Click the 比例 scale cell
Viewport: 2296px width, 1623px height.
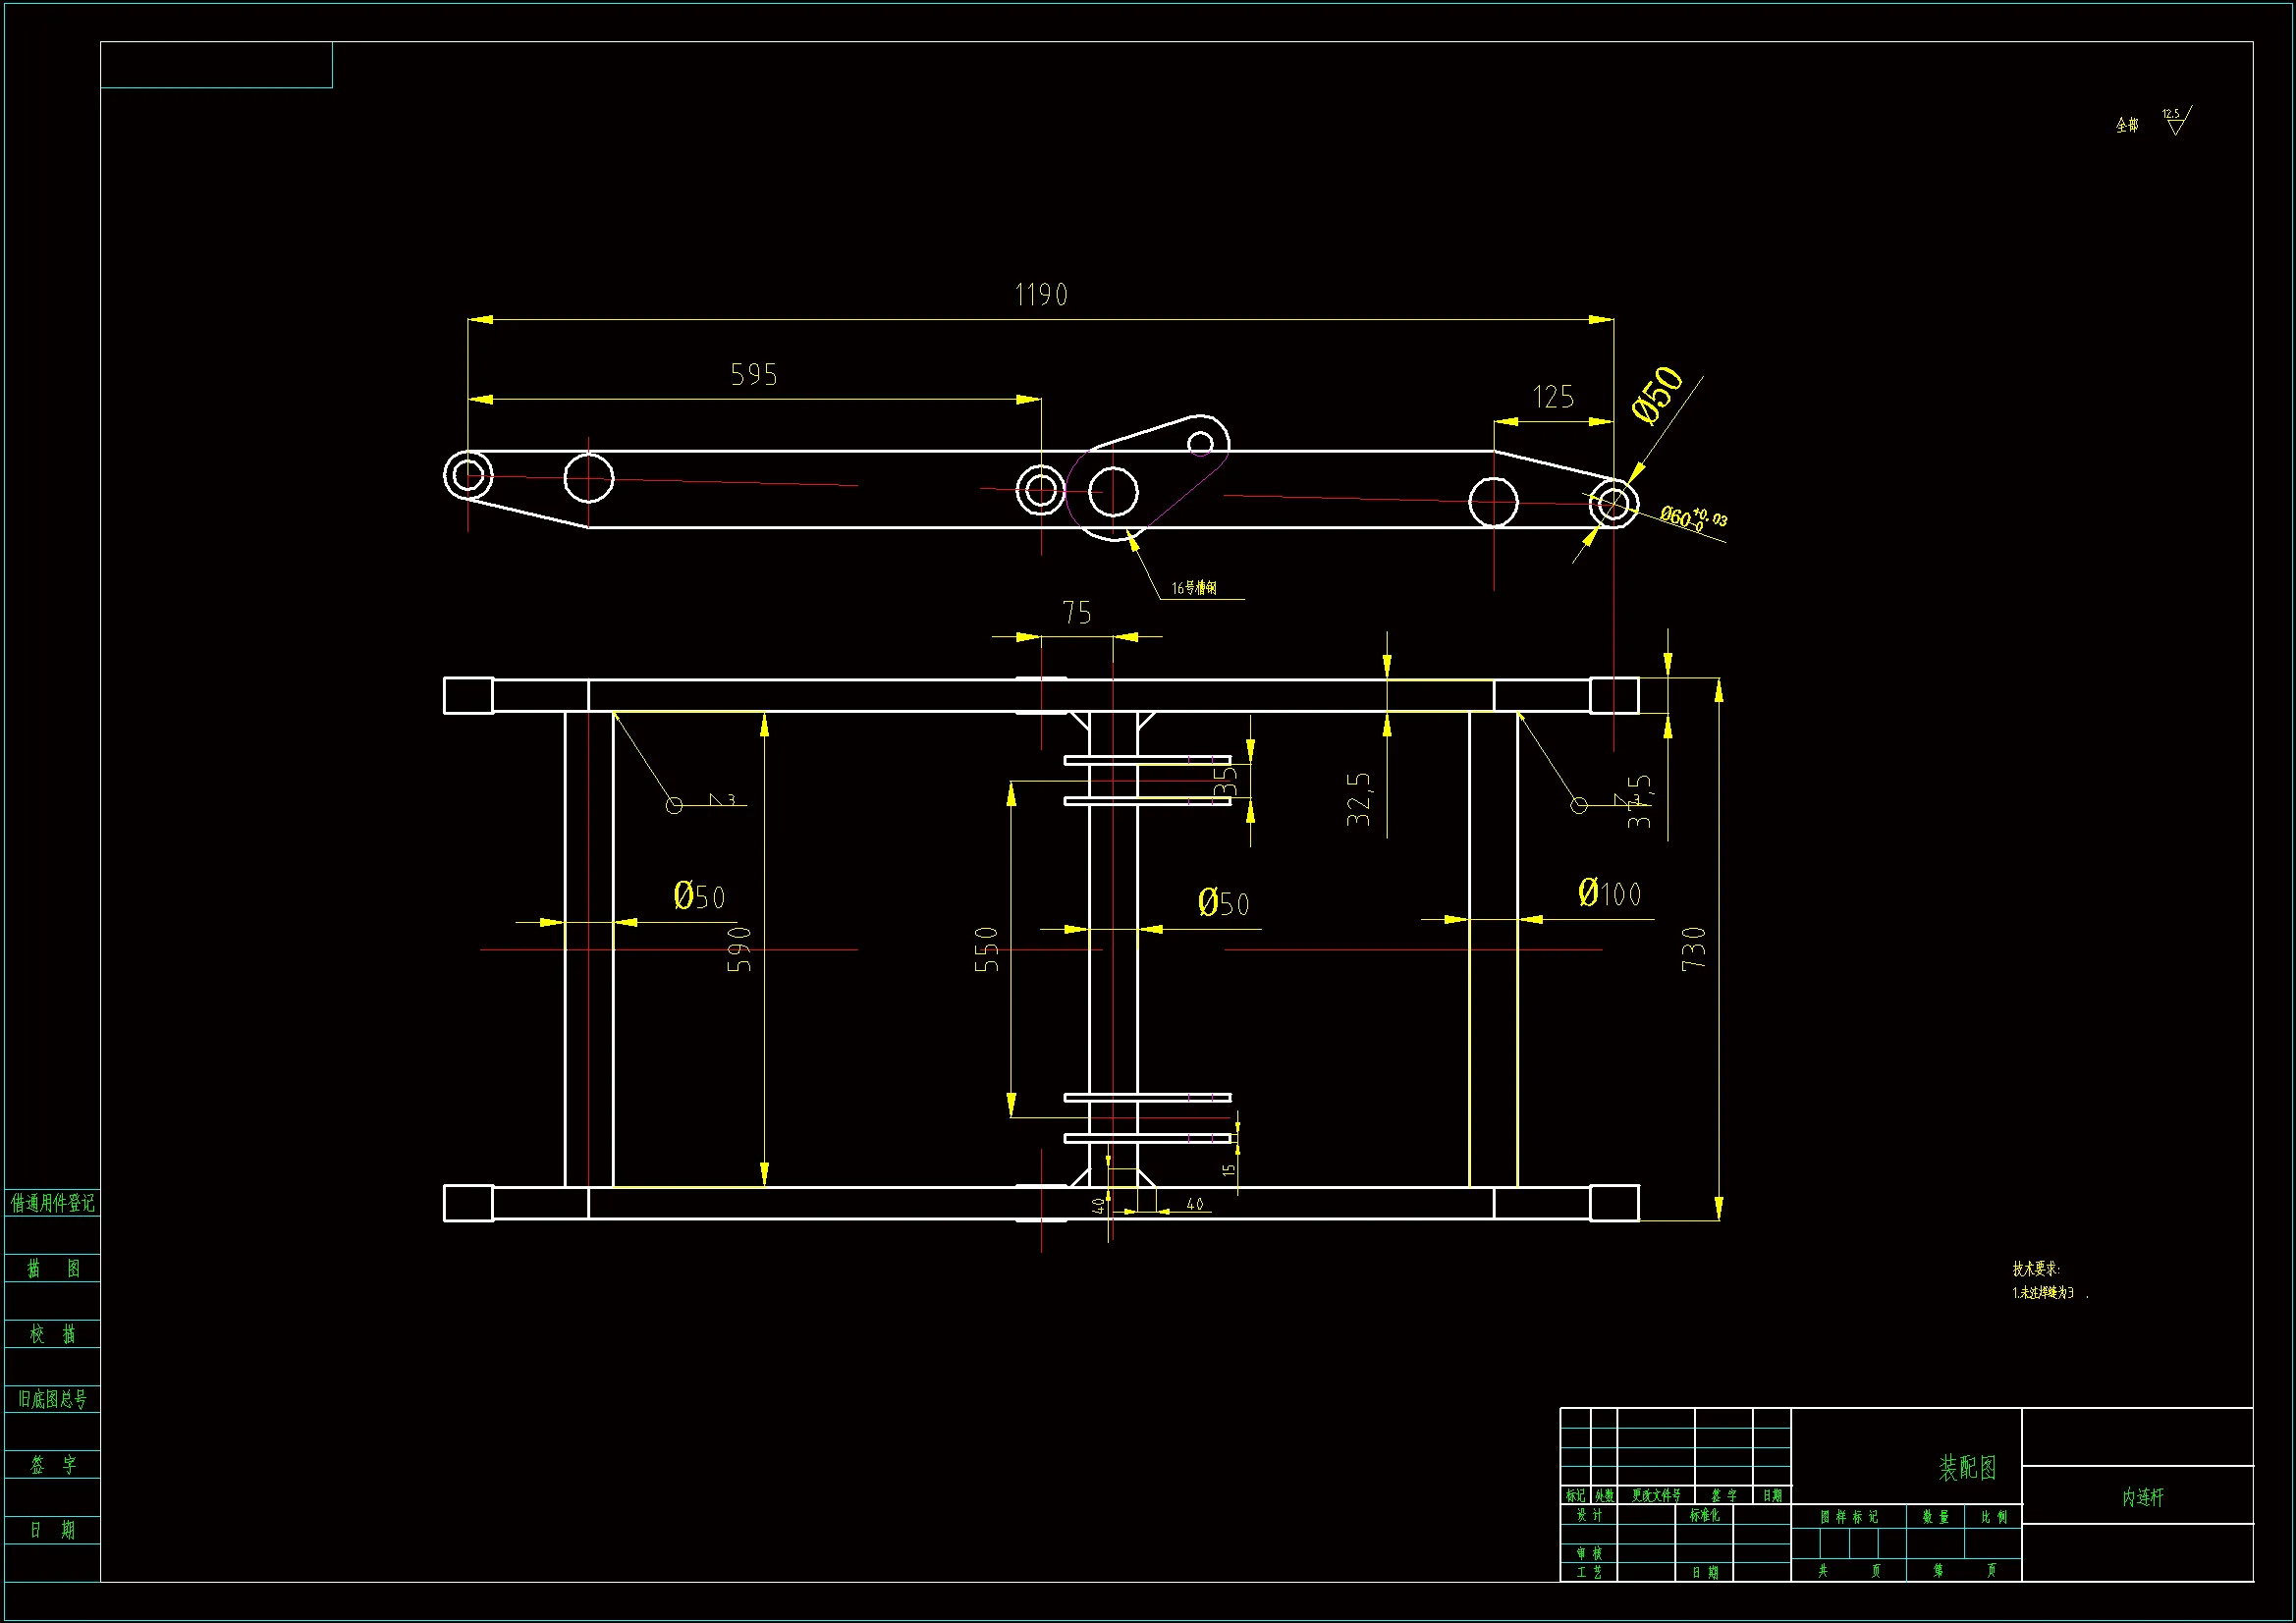1993,1517
